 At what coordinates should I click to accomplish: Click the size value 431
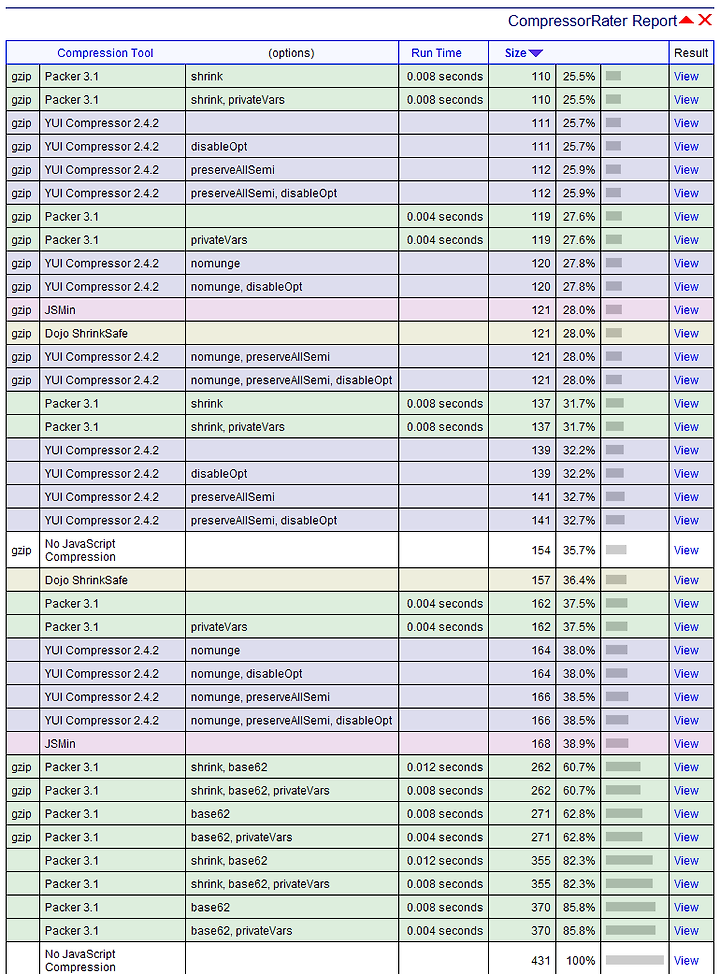(x=540, y=960)
